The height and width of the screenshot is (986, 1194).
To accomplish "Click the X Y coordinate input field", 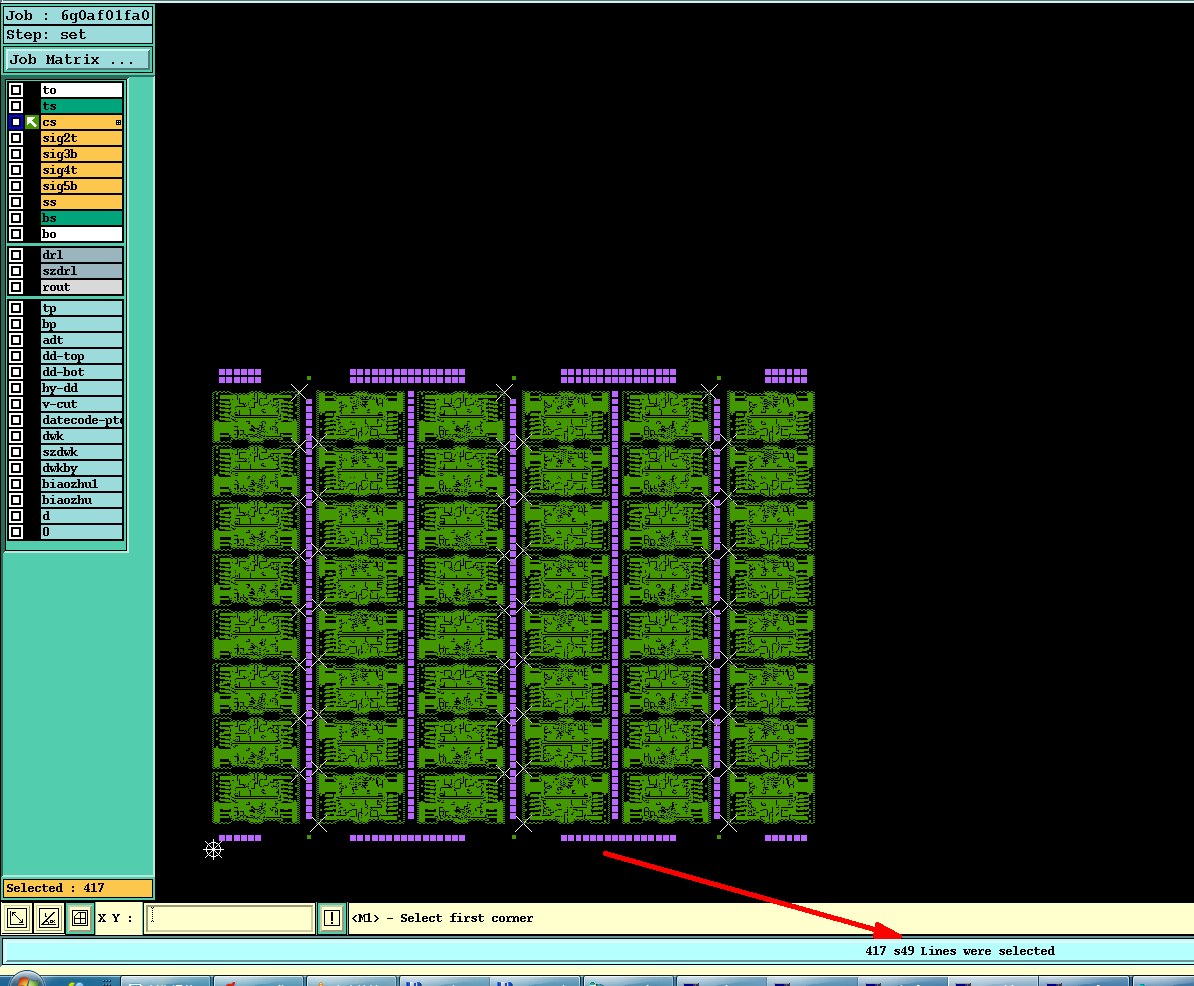I will pyautogui.click(x=229, y=917).
